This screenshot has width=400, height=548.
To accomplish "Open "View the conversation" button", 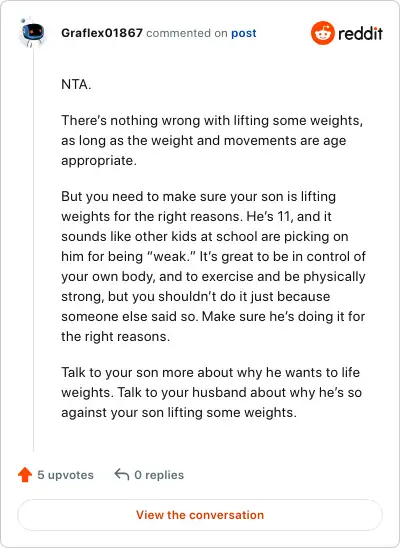I will tap(200, 515).
